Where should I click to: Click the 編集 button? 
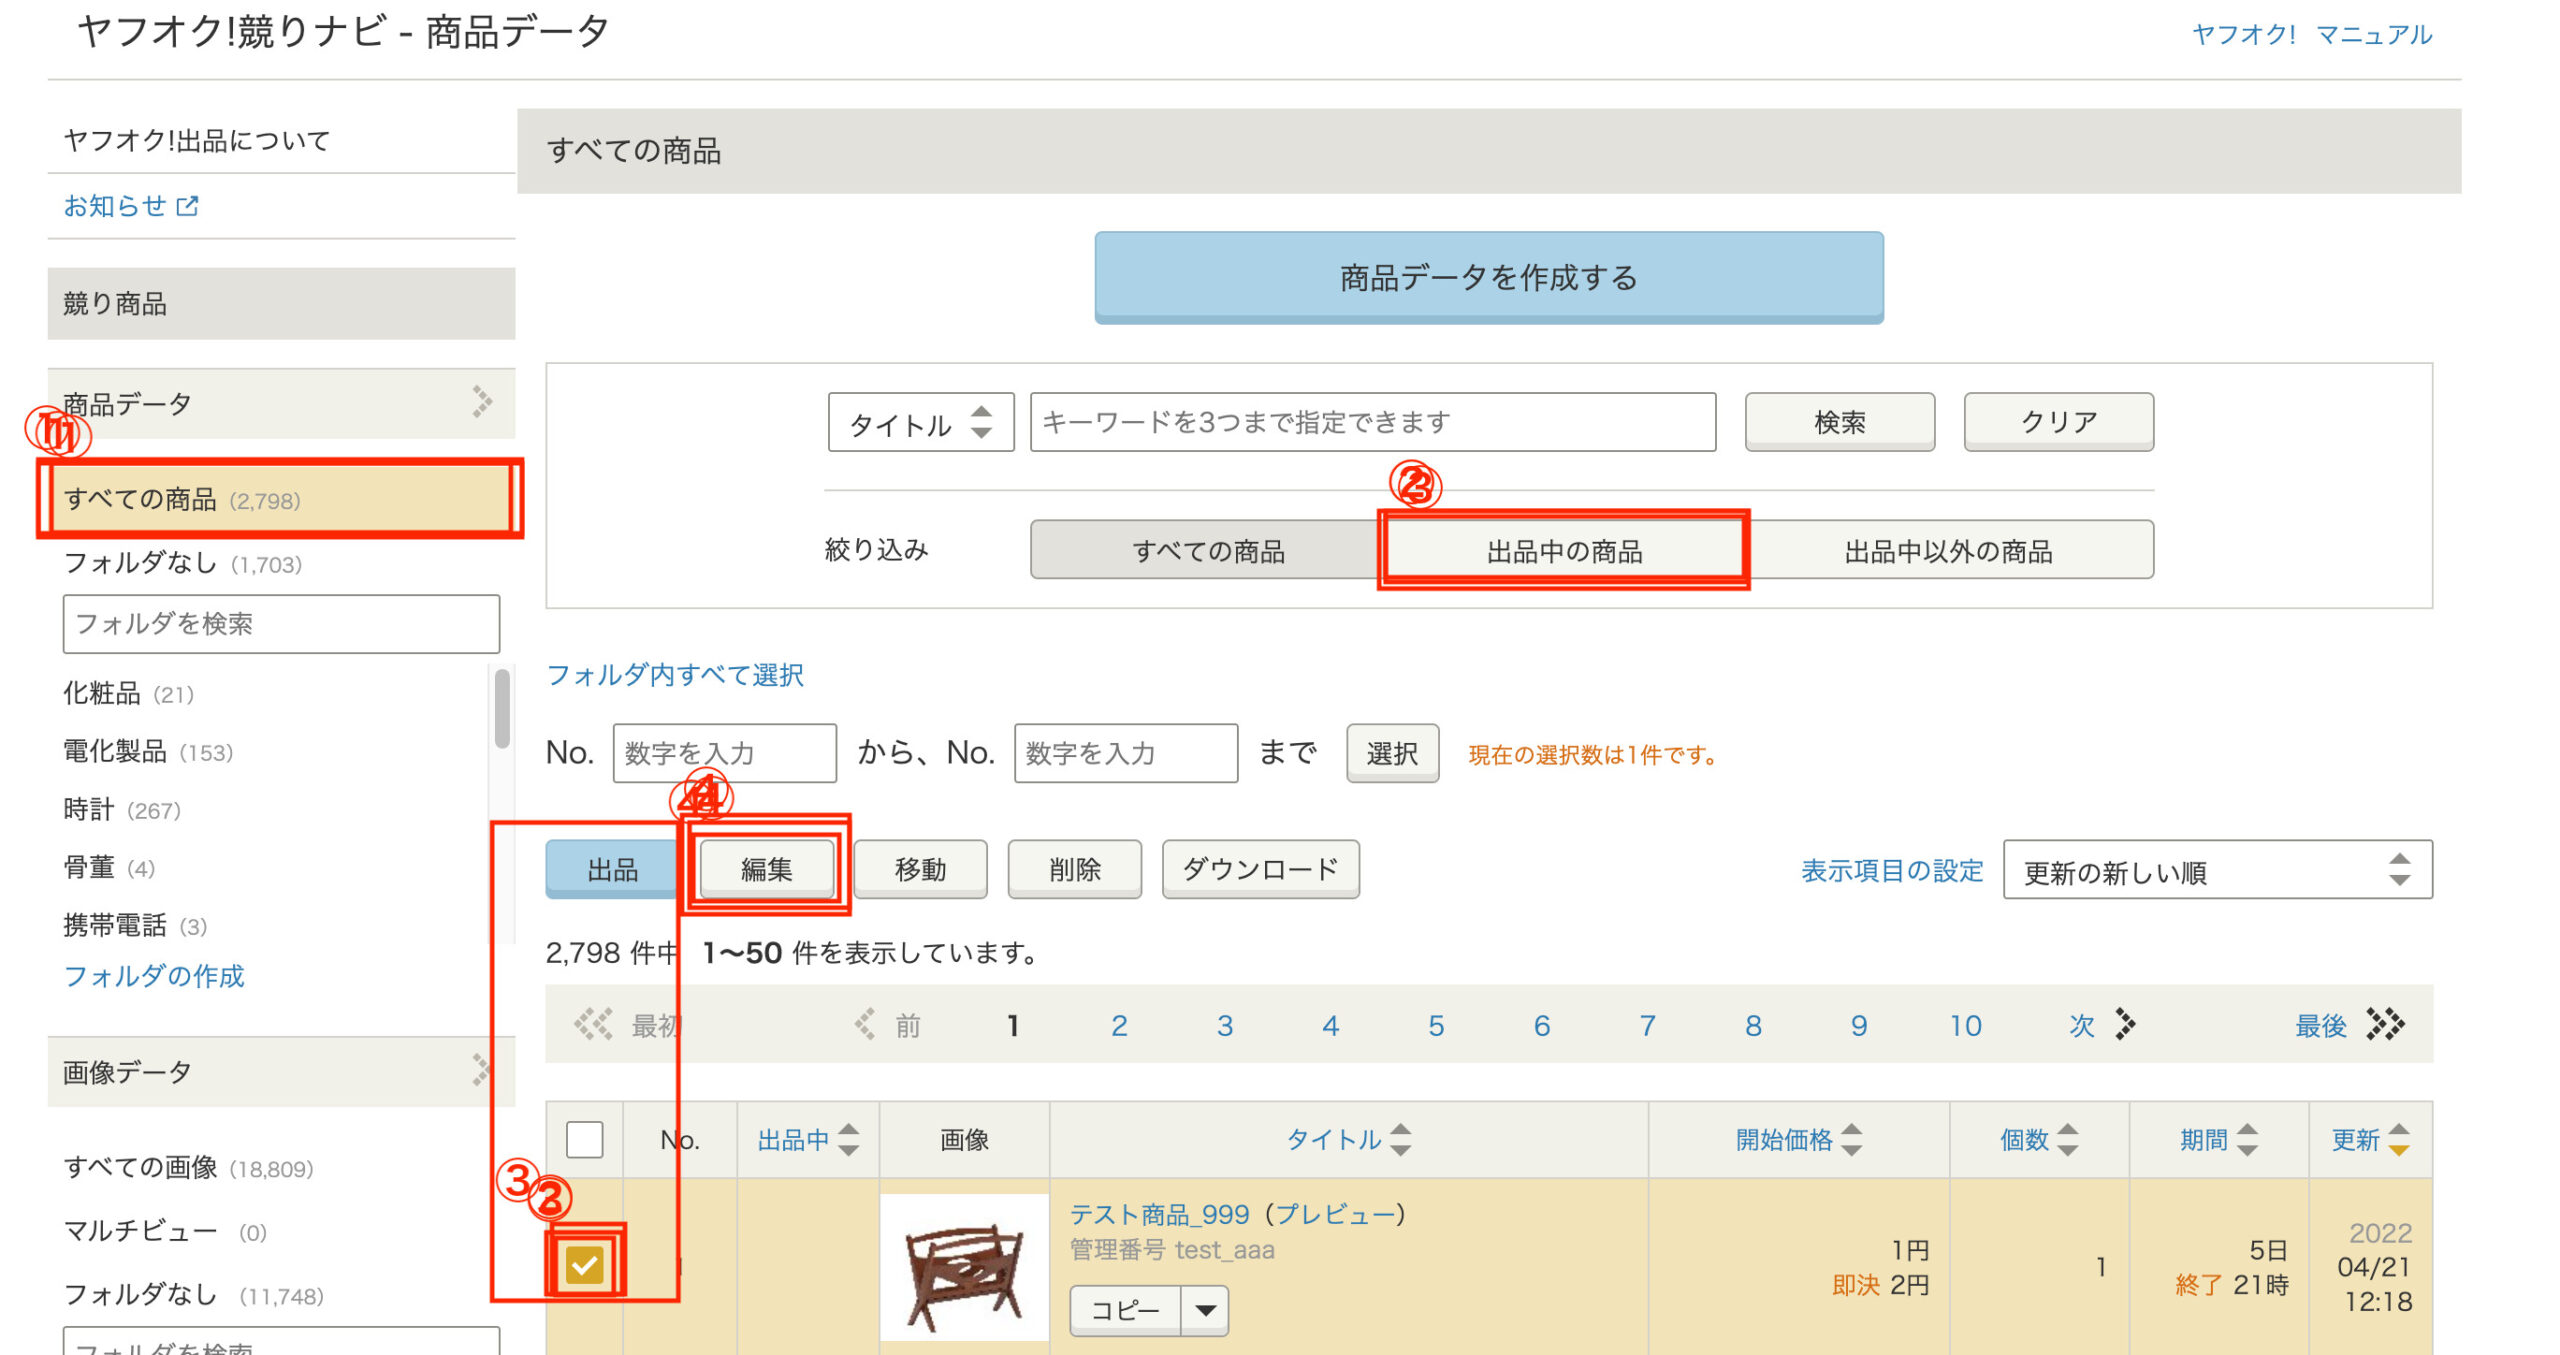coord(766,869)
